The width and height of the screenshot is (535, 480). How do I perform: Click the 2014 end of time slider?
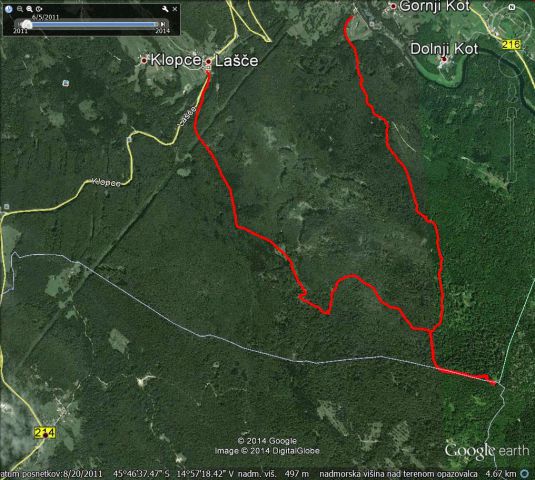tap(162, 31)
